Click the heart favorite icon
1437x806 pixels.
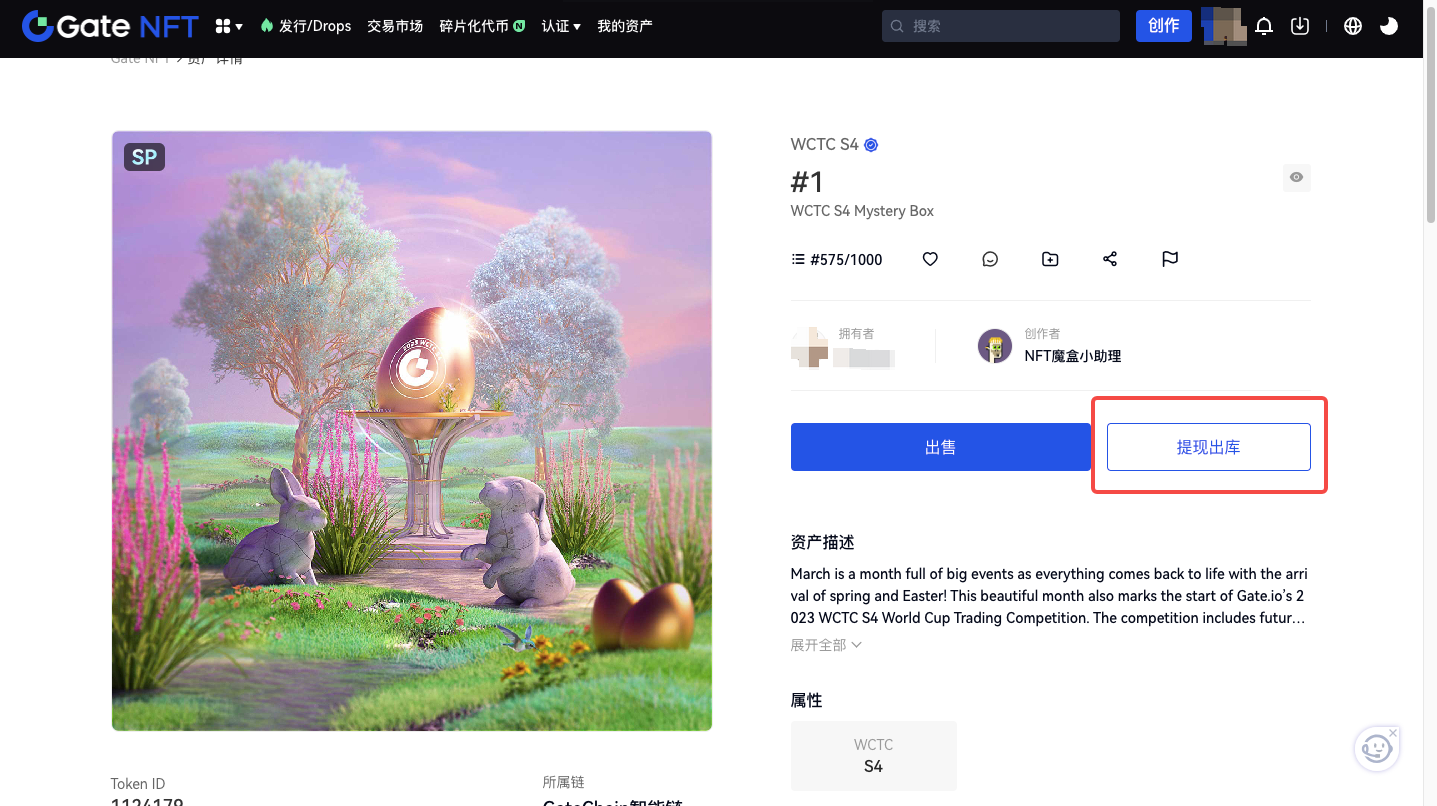(x=930, y=259)
